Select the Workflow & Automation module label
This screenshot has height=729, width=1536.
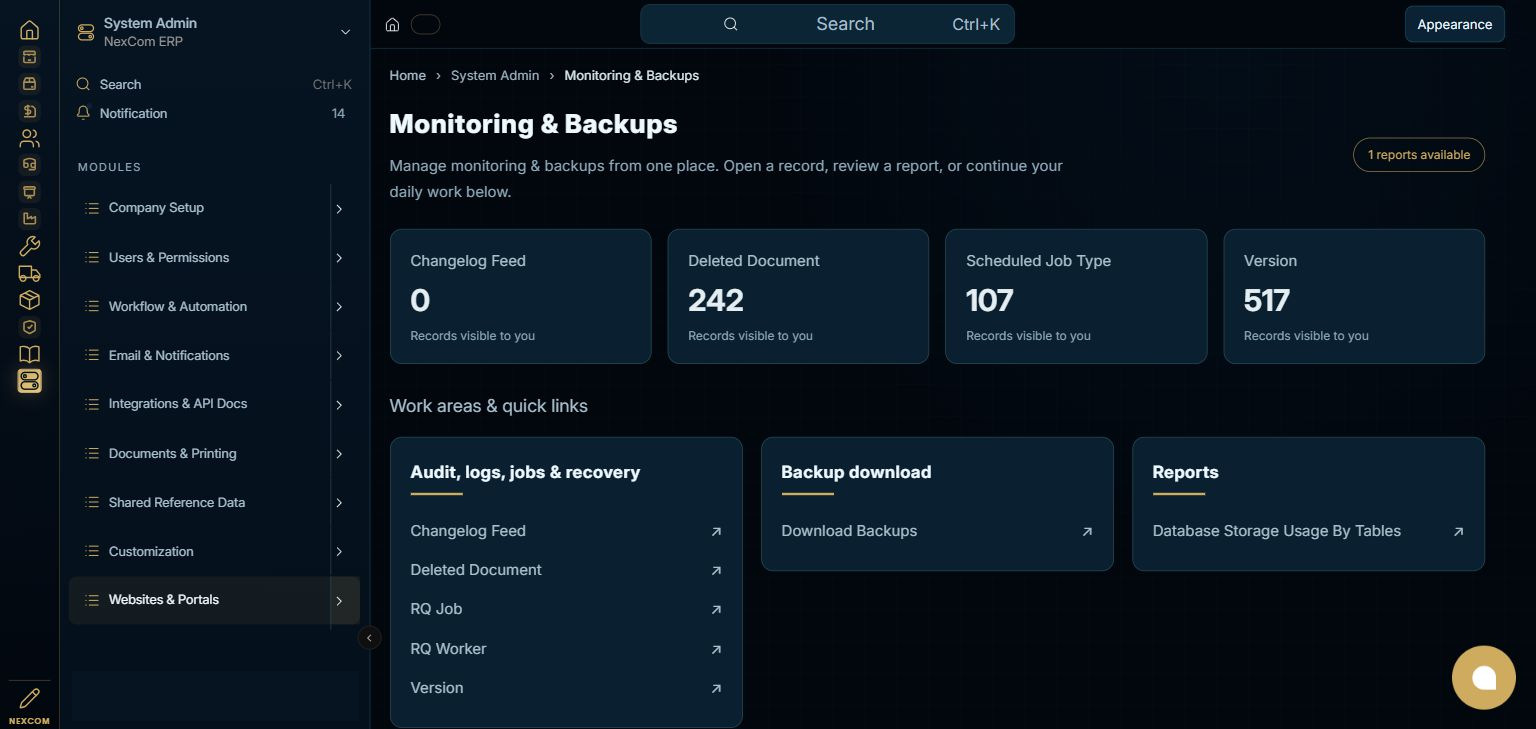178,306
